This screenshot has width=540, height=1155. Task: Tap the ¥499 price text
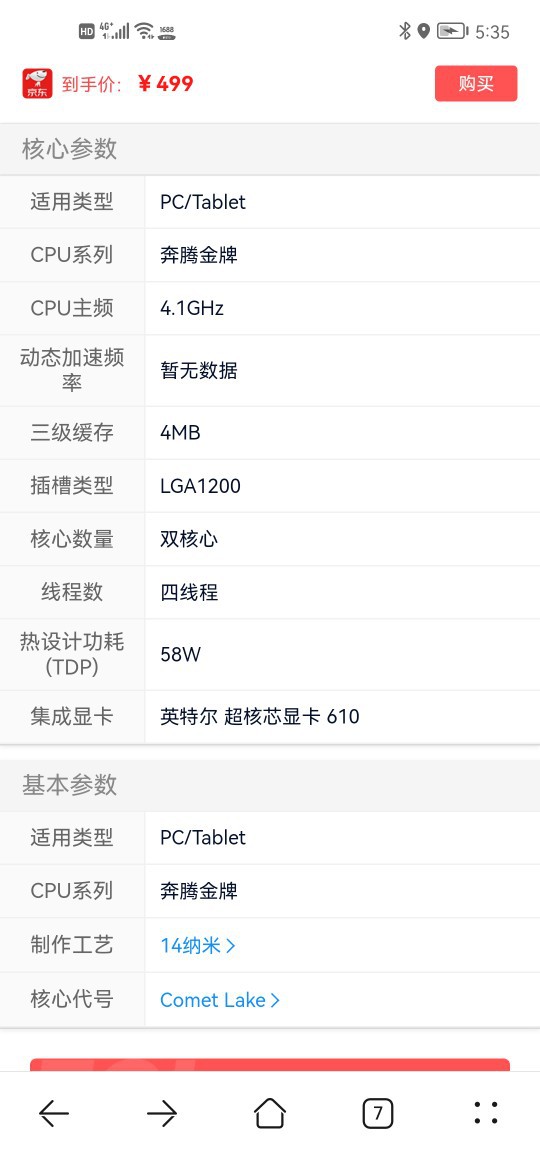click(166, 84)
